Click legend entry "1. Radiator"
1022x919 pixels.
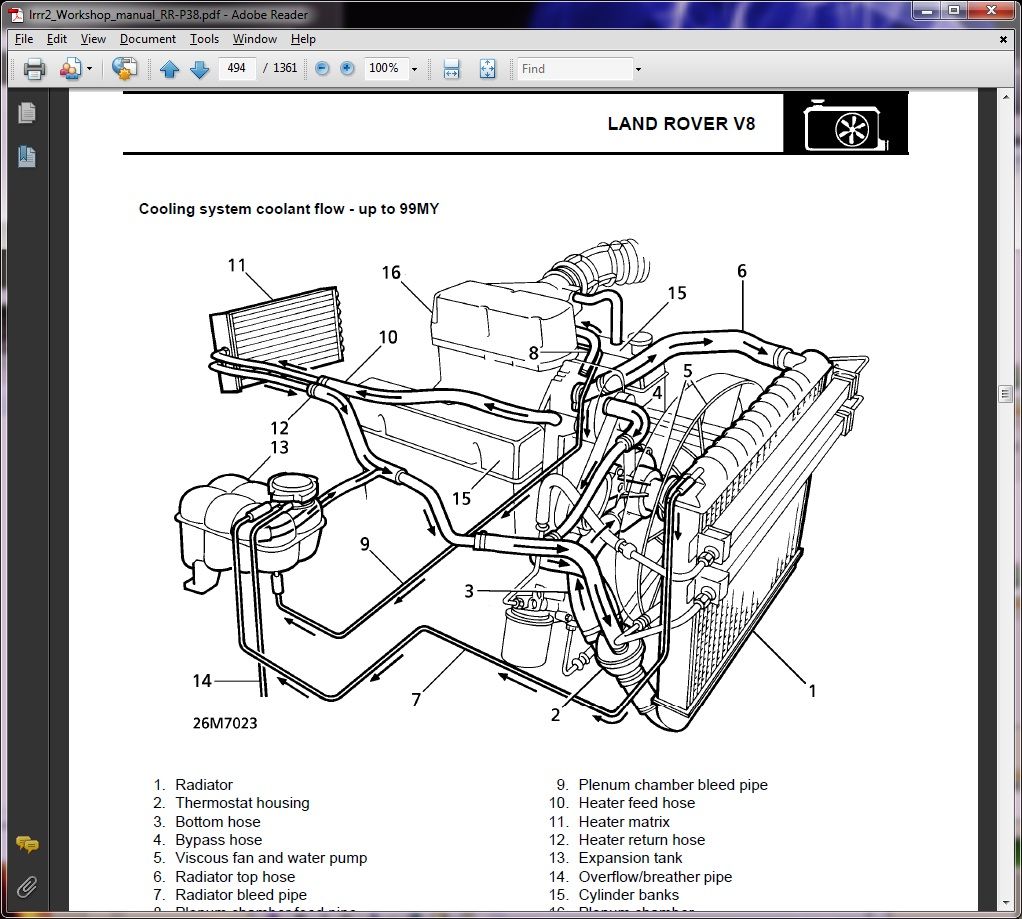coord(193,785)
